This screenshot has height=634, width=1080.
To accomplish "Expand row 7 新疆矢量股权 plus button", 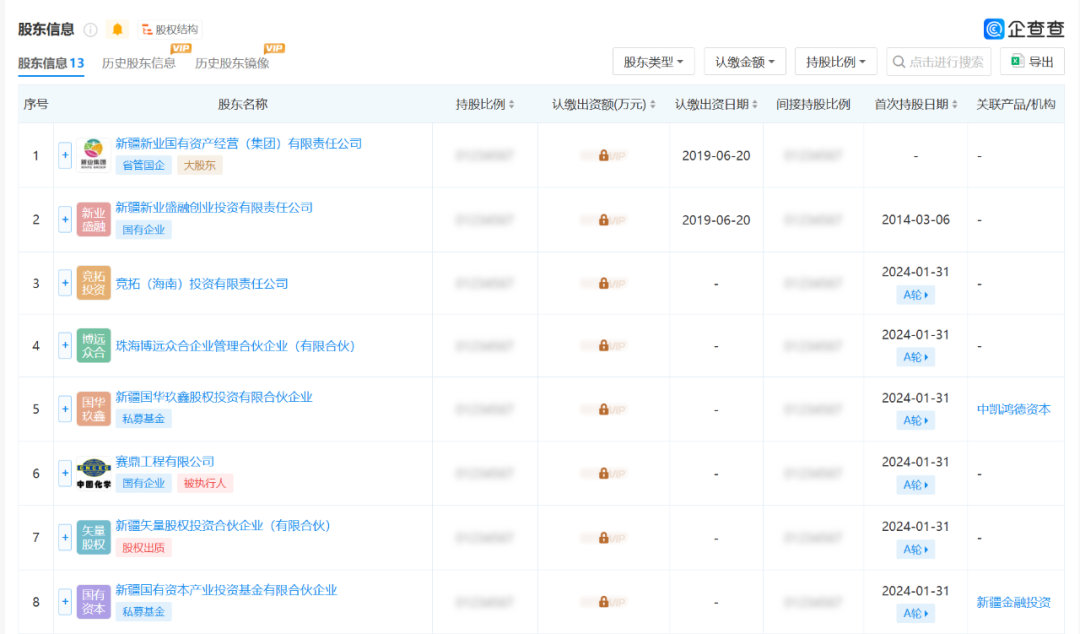I will (65, 538).
